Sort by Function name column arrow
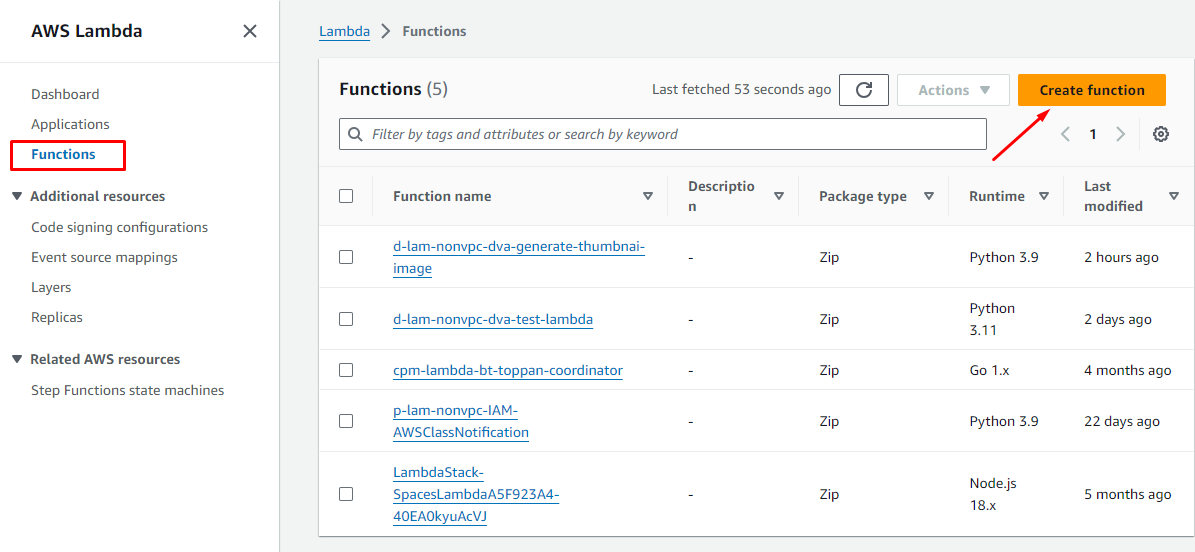This screenshot has height=552, width=1195. pos(648,196)
